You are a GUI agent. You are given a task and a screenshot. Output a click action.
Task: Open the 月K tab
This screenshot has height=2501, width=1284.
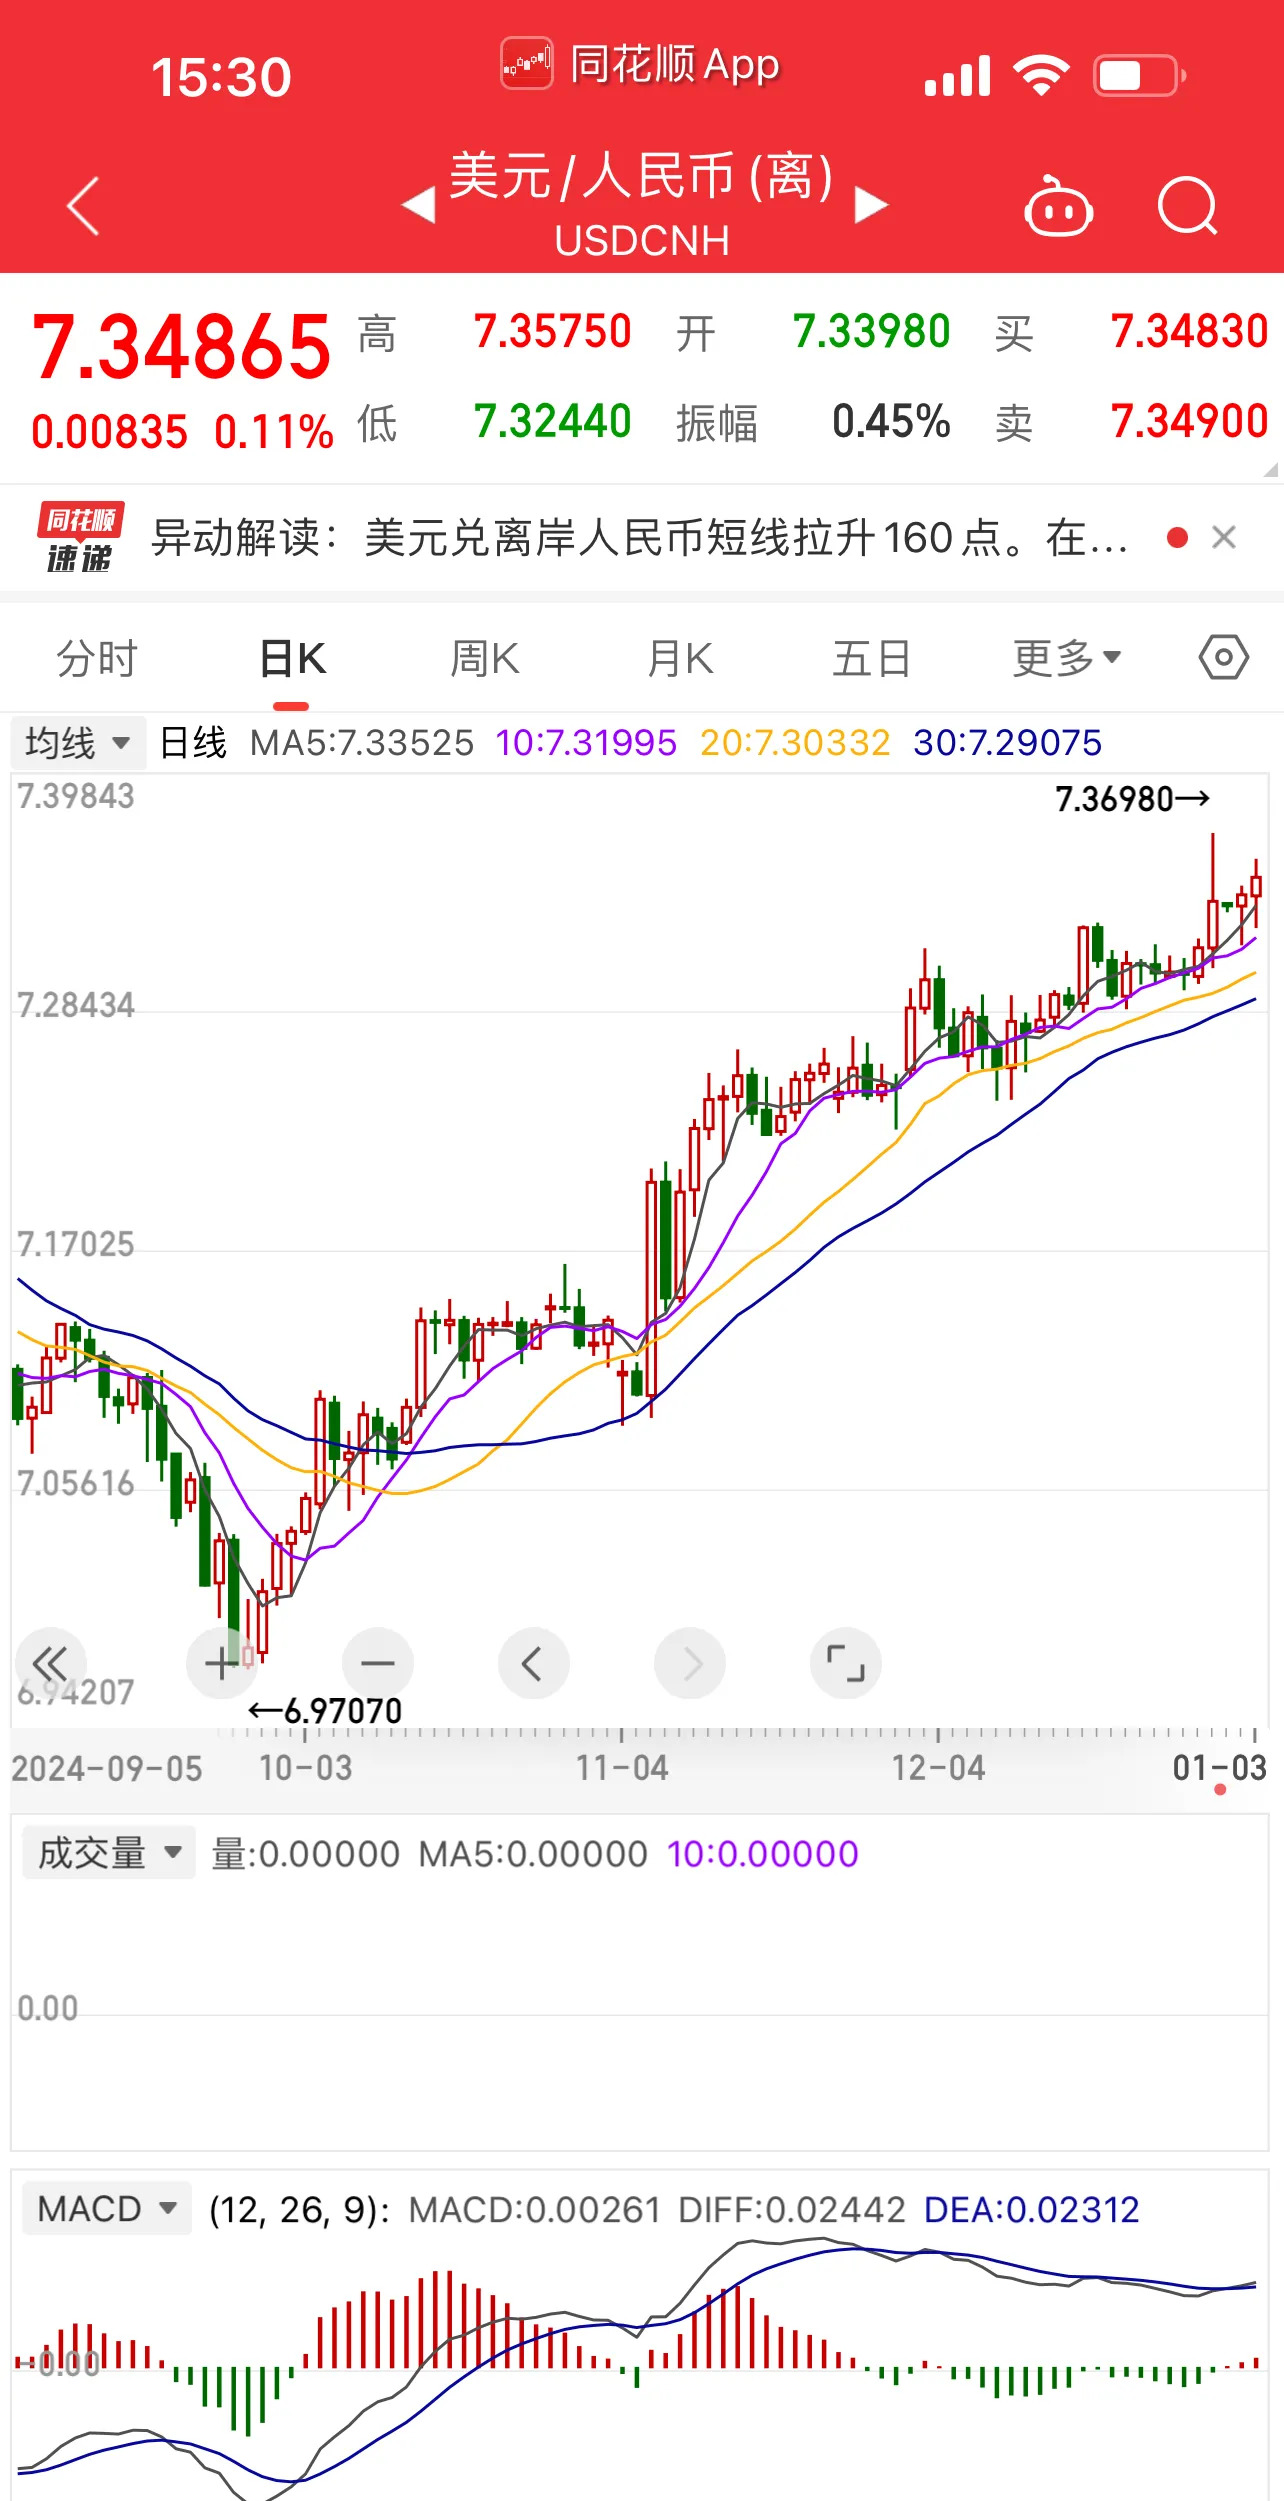click(x=681, y=659)
